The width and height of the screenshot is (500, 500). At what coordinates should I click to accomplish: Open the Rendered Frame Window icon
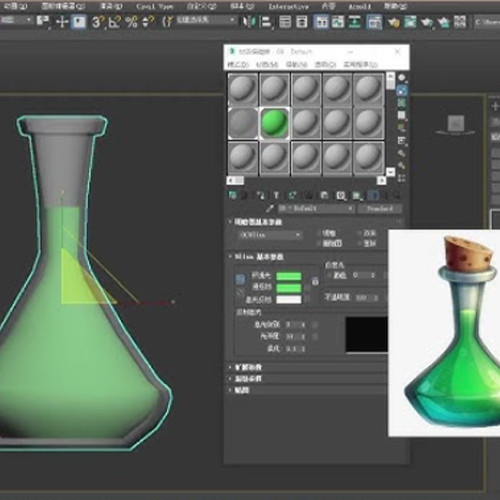(x=410, y=22)
